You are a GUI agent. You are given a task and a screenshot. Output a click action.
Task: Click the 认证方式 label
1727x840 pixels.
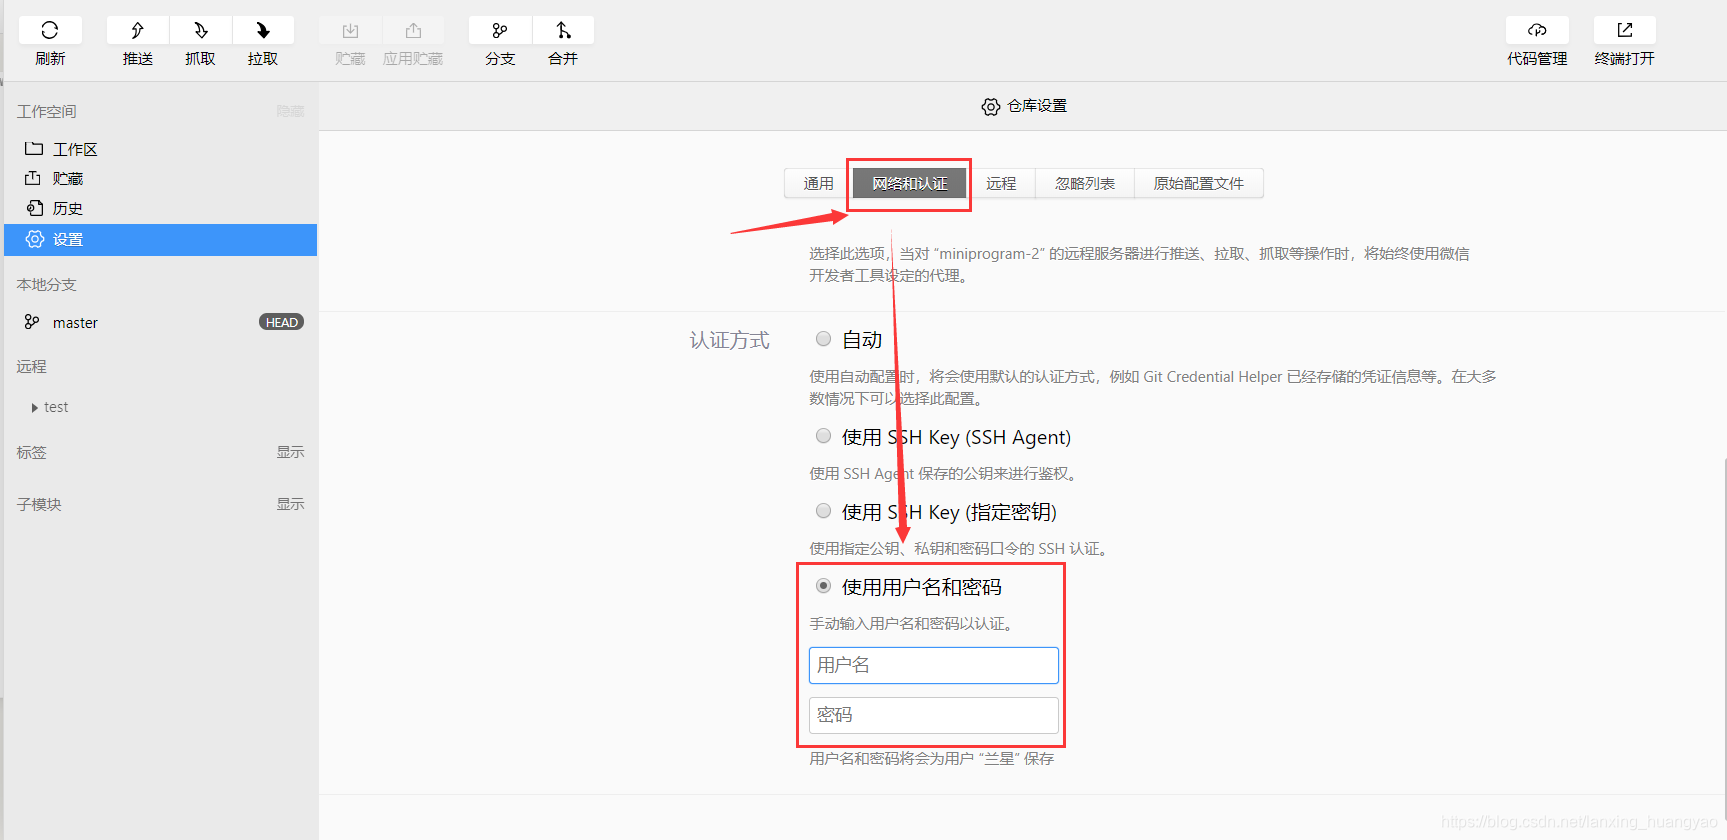pos(730,341)
